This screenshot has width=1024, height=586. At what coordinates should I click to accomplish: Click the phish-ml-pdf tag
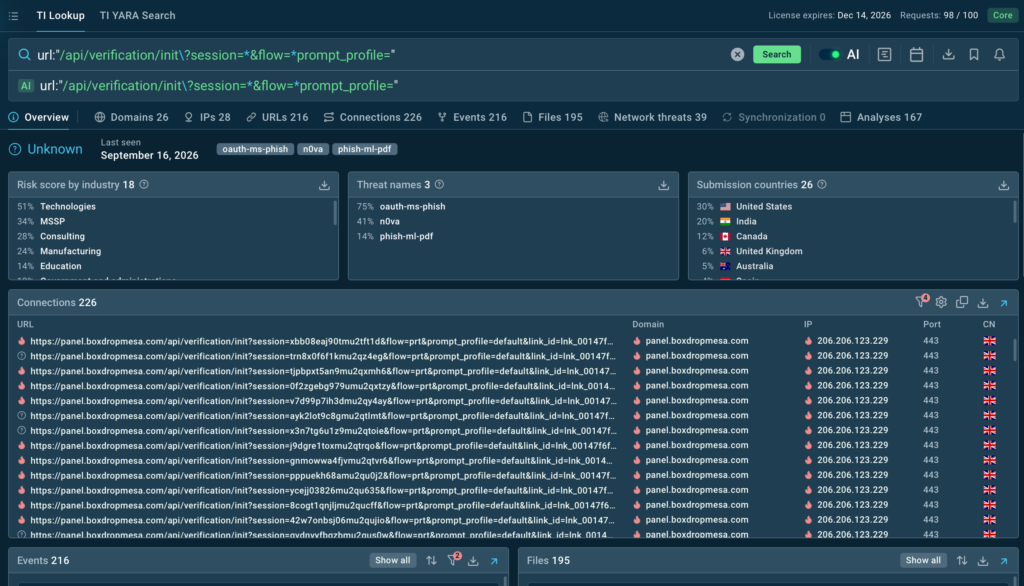(x=364, y=149)
